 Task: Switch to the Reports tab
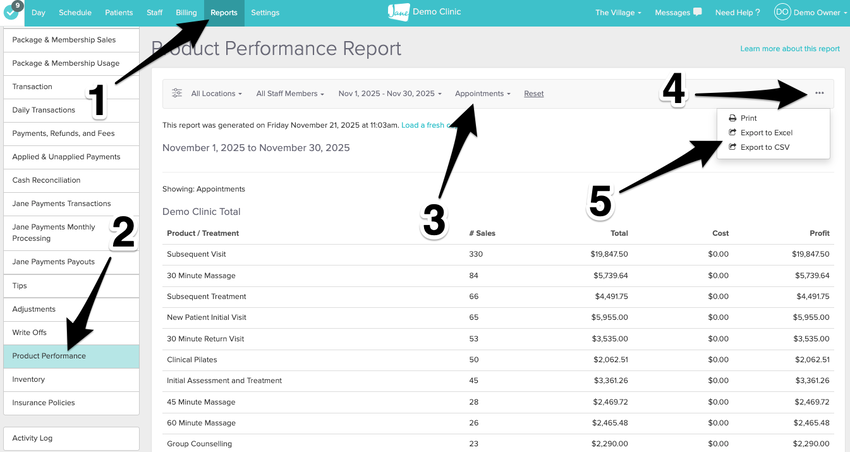tap(224, 13)
